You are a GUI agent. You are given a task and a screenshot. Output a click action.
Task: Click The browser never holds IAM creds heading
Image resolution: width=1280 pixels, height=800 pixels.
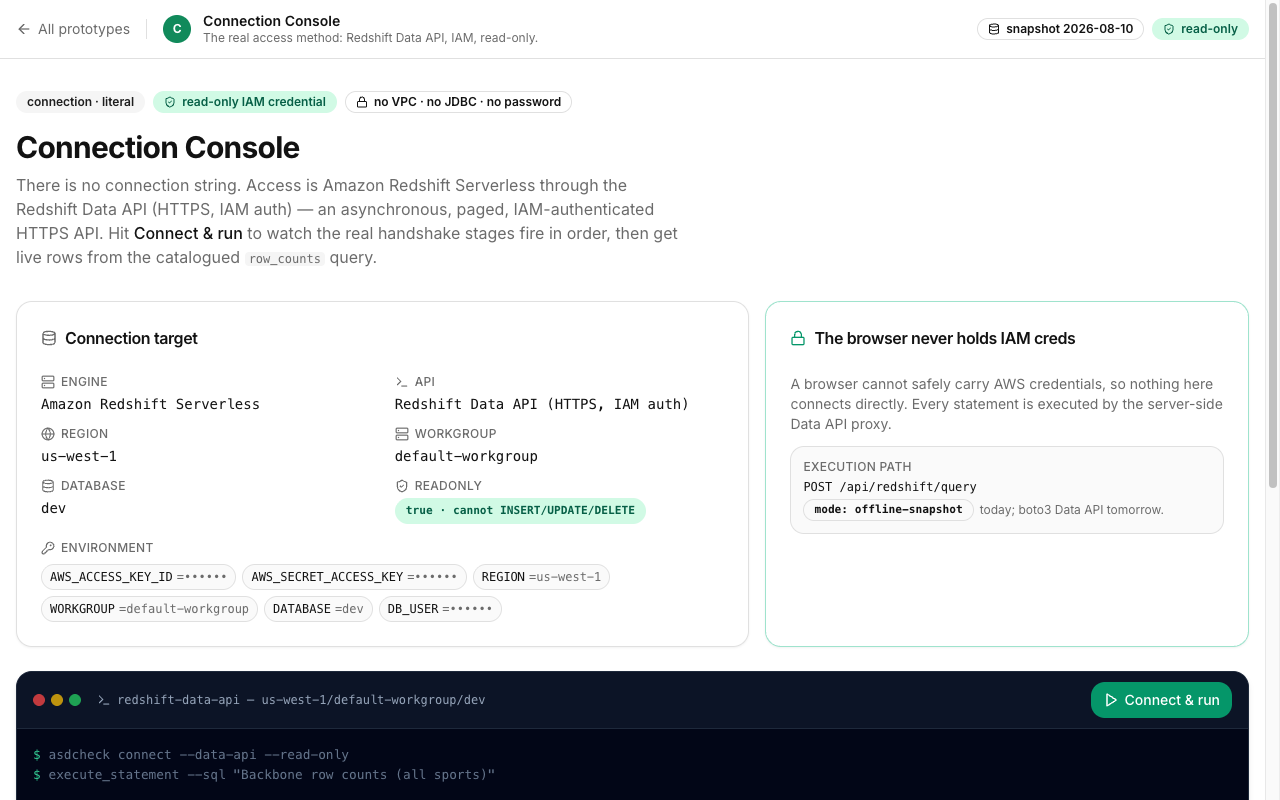pyautogui.click(x=945, y=339)
